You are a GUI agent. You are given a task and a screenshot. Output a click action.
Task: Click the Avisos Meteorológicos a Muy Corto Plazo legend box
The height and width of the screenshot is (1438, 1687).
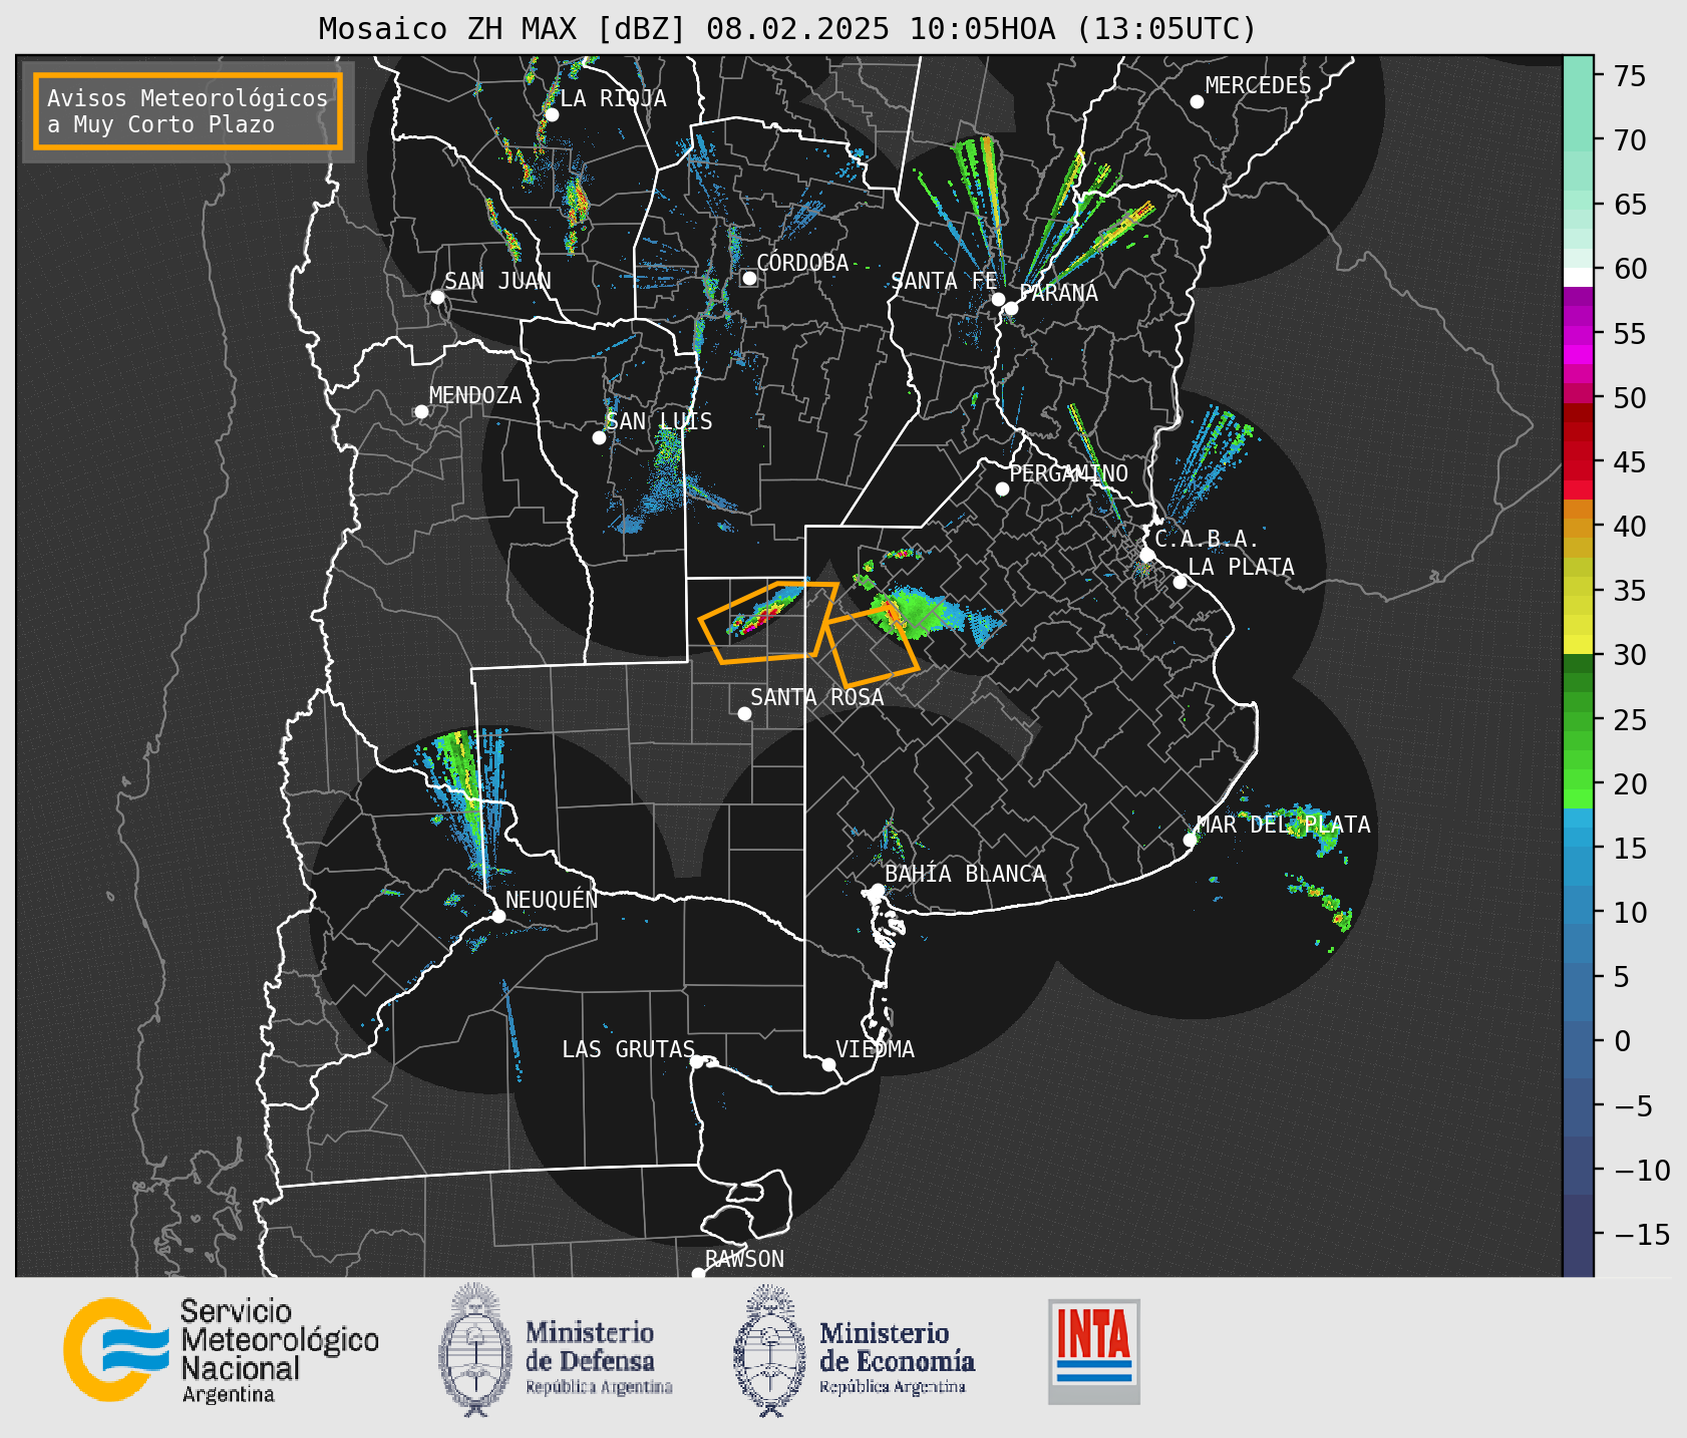point(188,111)
